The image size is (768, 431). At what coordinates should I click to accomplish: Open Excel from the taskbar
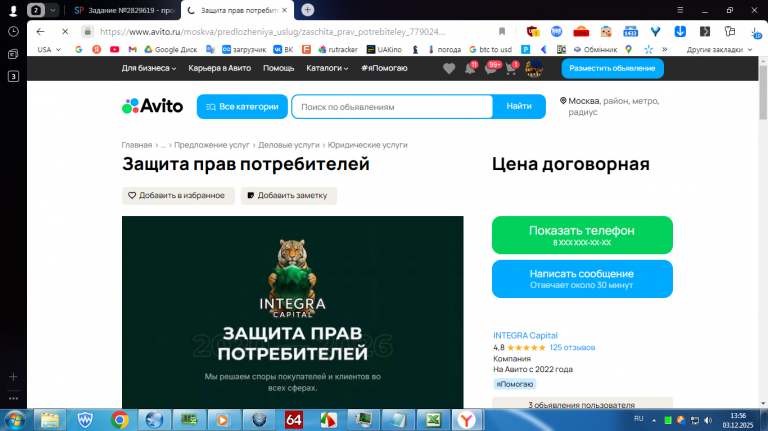[x=433, y=420]
